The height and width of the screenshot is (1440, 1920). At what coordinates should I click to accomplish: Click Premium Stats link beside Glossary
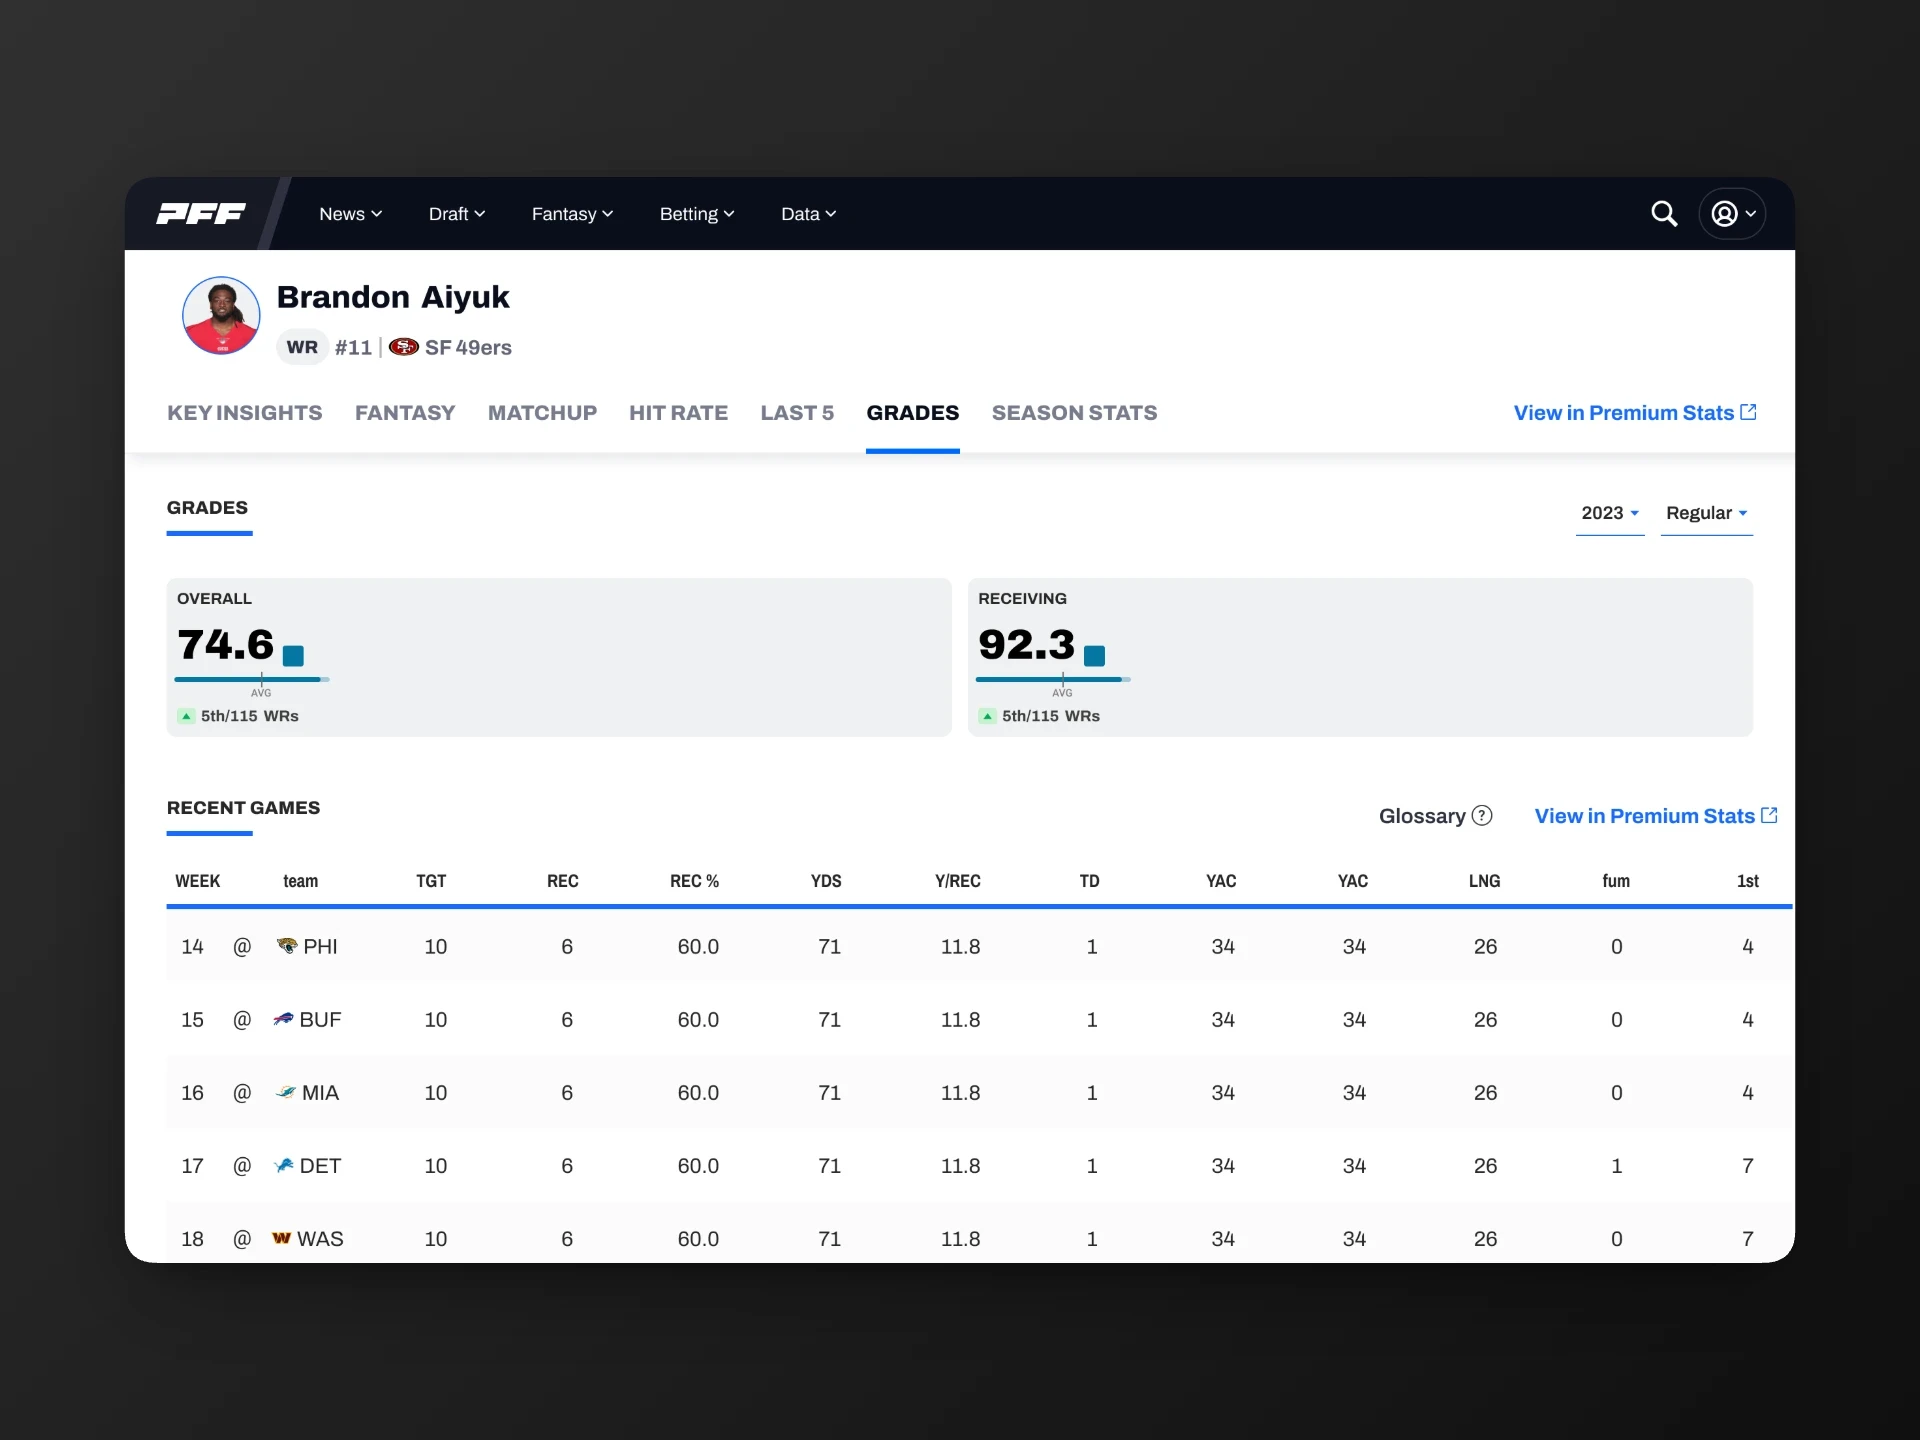1655,816
